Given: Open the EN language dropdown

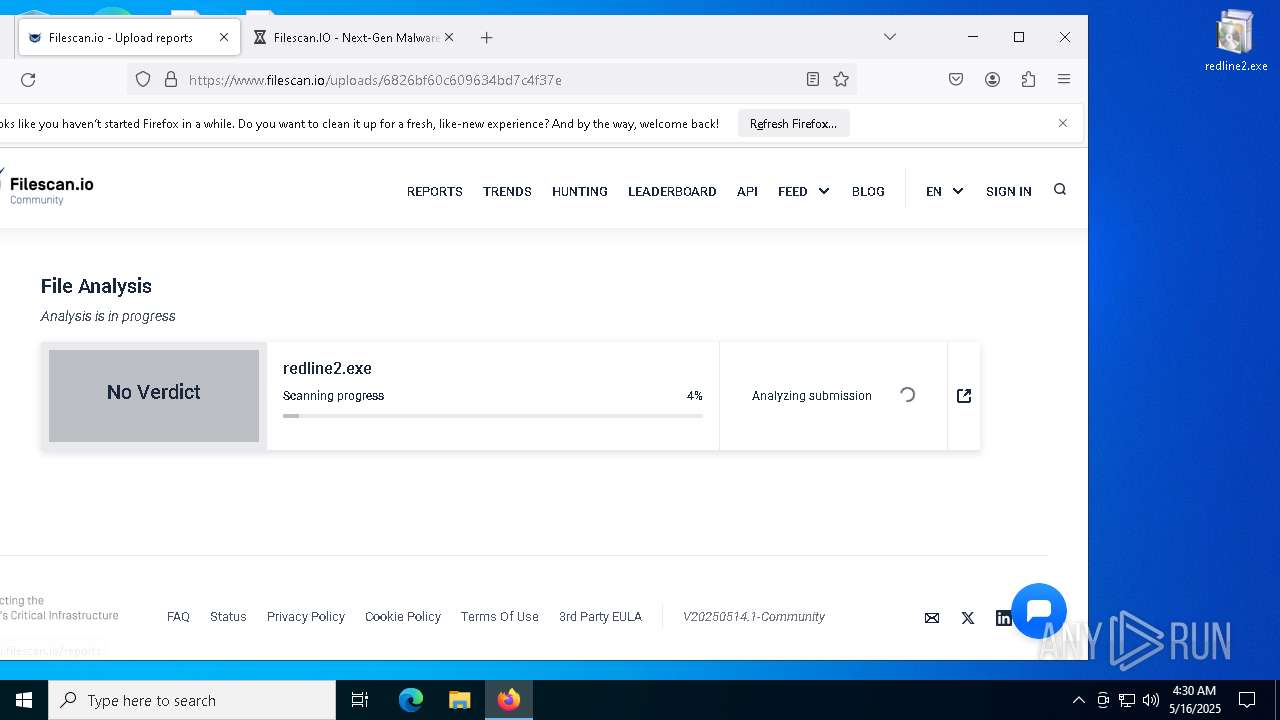Looking at the screenshot, I should [x=945, y=191].
